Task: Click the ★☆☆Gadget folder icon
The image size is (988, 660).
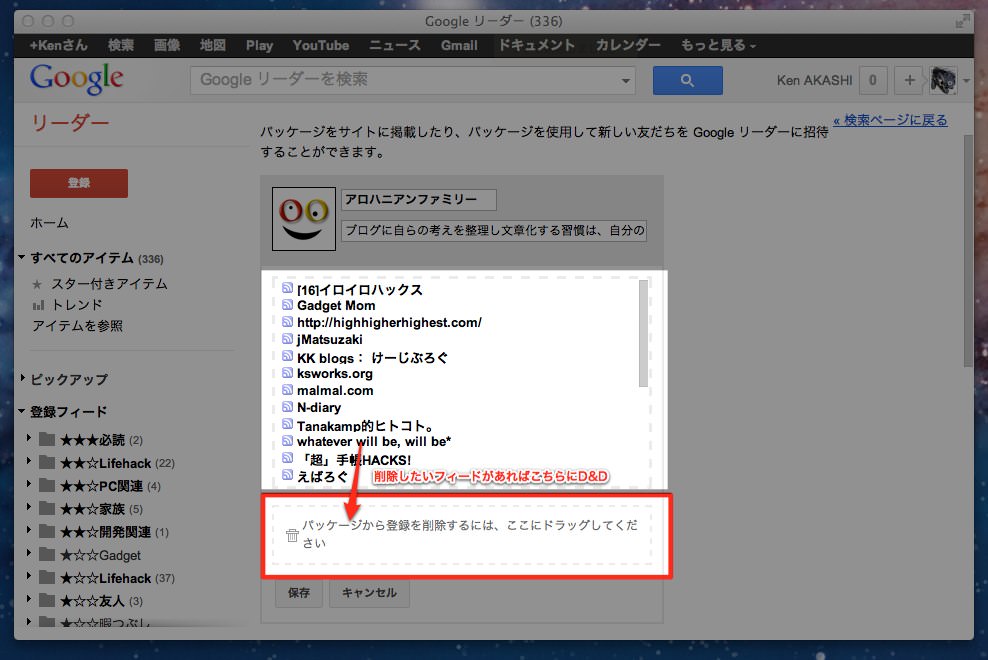Action: pos(47,555)
